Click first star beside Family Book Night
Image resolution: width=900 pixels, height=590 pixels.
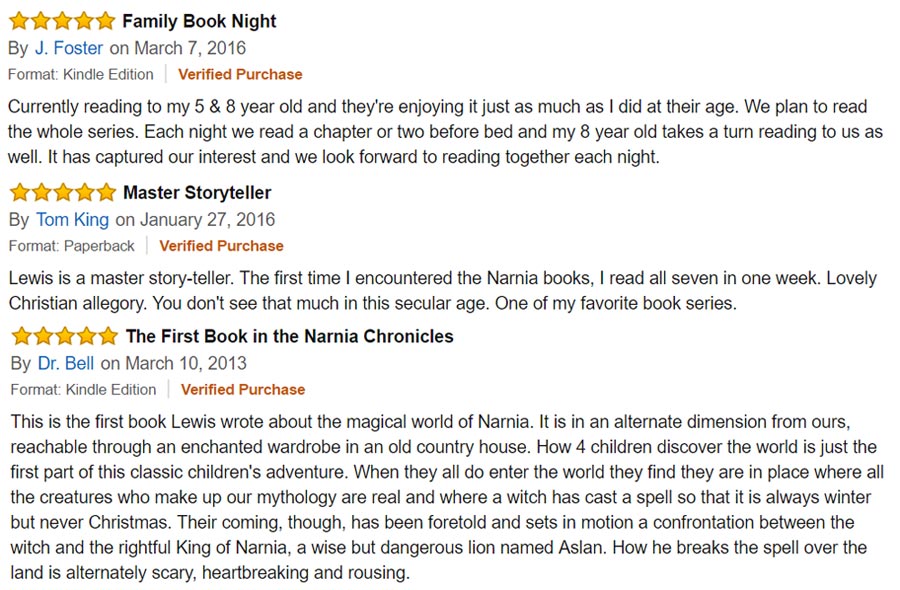click(19, 21)
